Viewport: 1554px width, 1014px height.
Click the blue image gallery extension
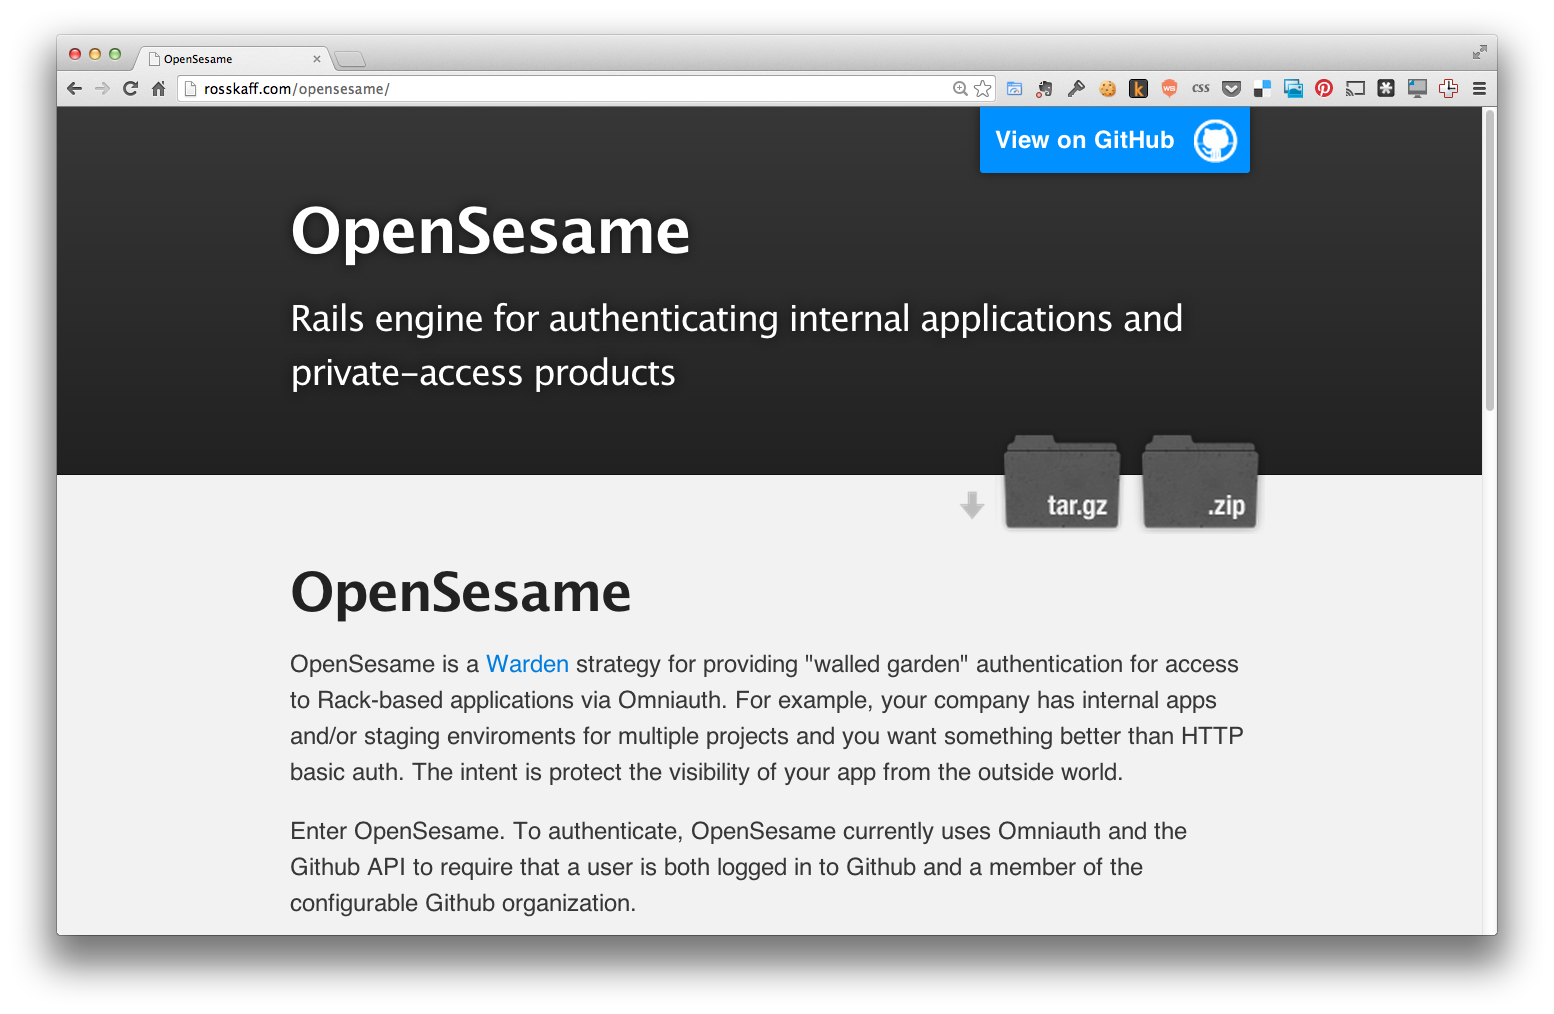[x=1293, y=89]
